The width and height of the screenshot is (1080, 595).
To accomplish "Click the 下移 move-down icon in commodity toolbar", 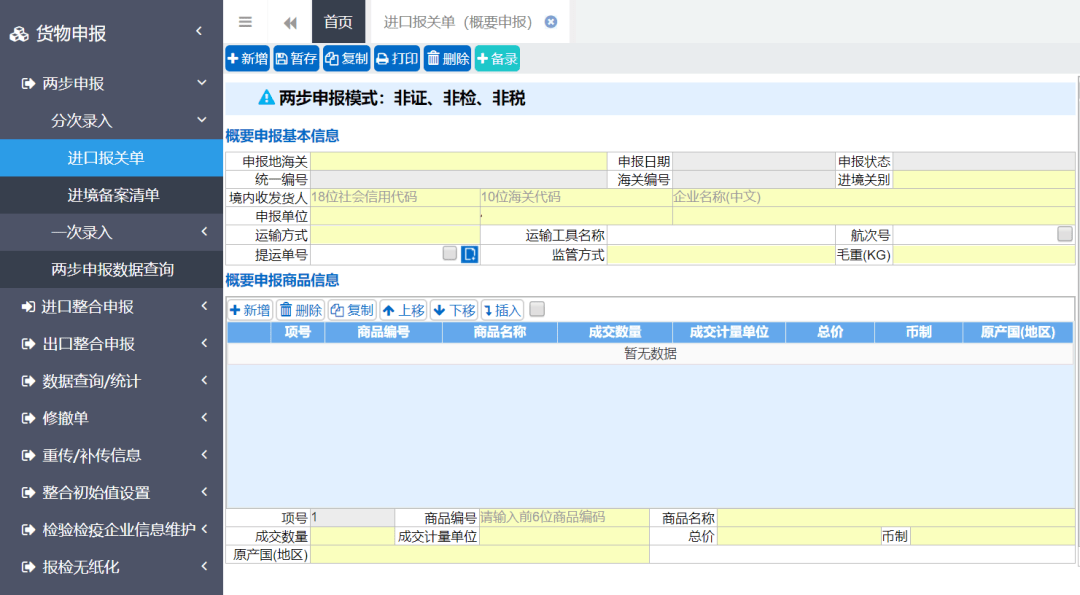I will pyautogui.click(x=452, y=309).
